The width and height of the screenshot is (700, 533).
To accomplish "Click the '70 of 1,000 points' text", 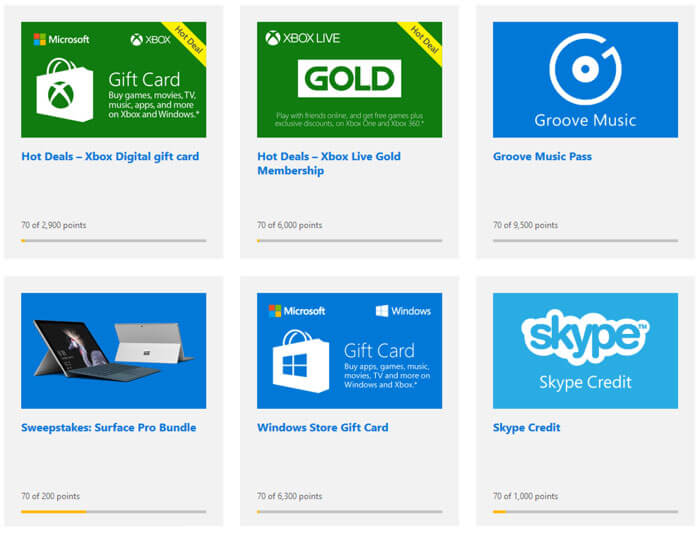I will coord(525,496).
